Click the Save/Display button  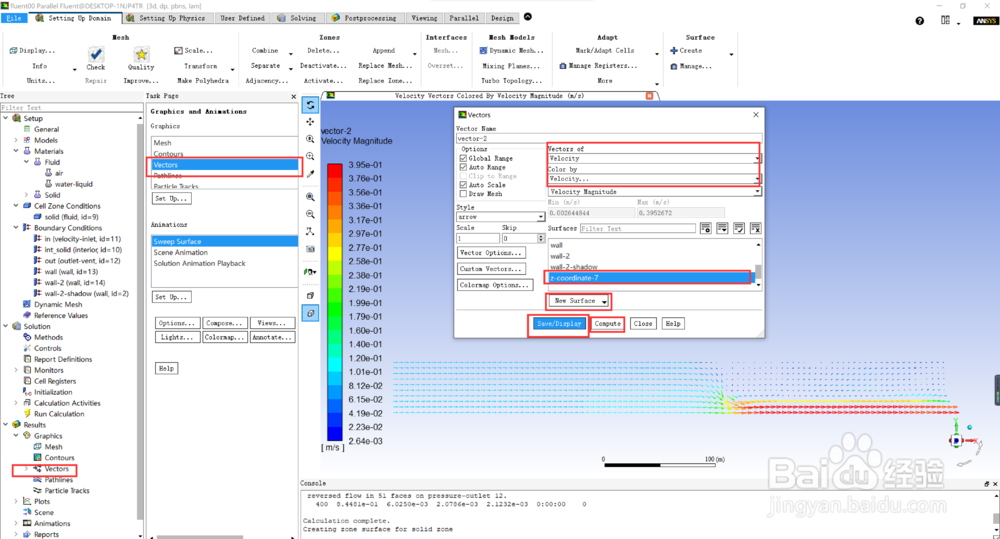point(559,323)
